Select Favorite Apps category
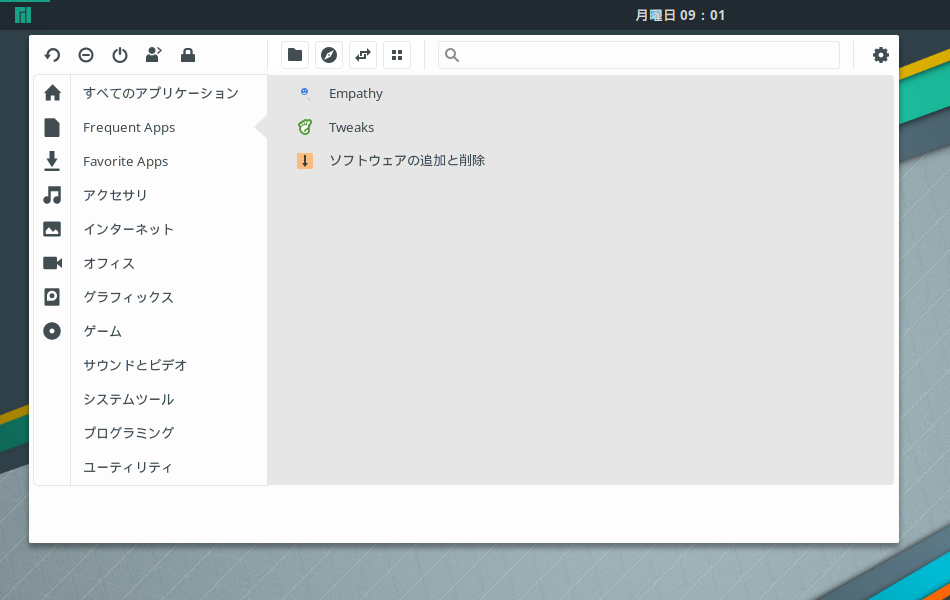Image resolution: width=950 pixels, height=600 pixels. (x=125, y=161)
